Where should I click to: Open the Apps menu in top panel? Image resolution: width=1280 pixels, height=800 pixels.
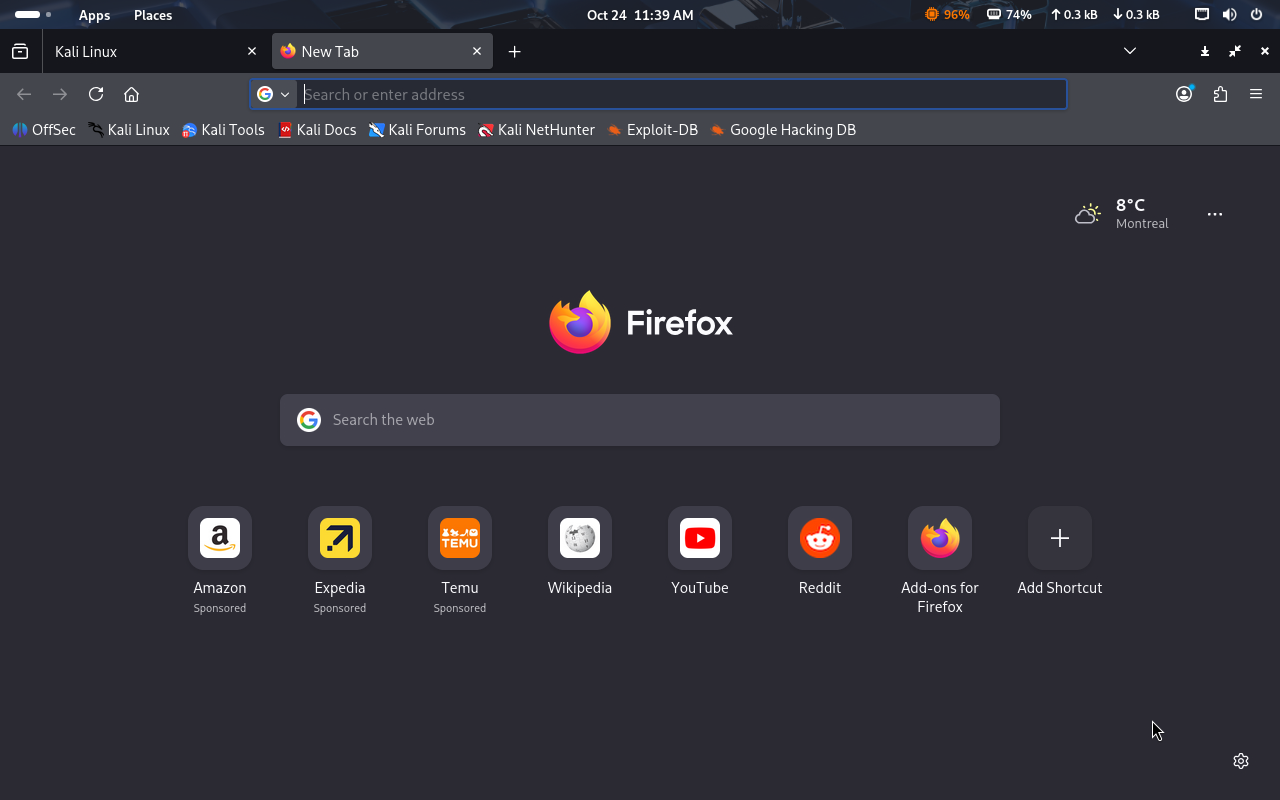click(95, 15)
